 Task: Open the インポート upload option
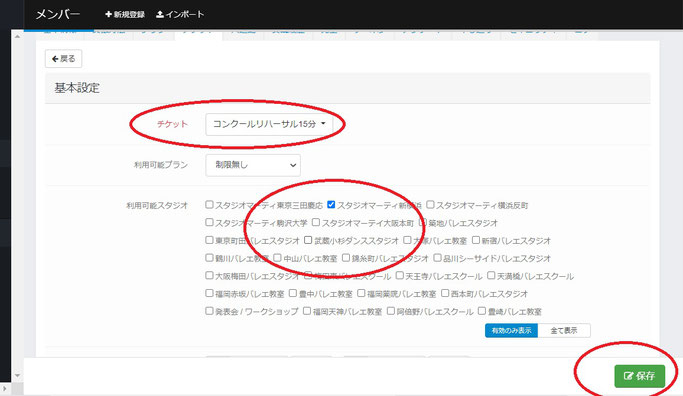click(x=180, y=14)
